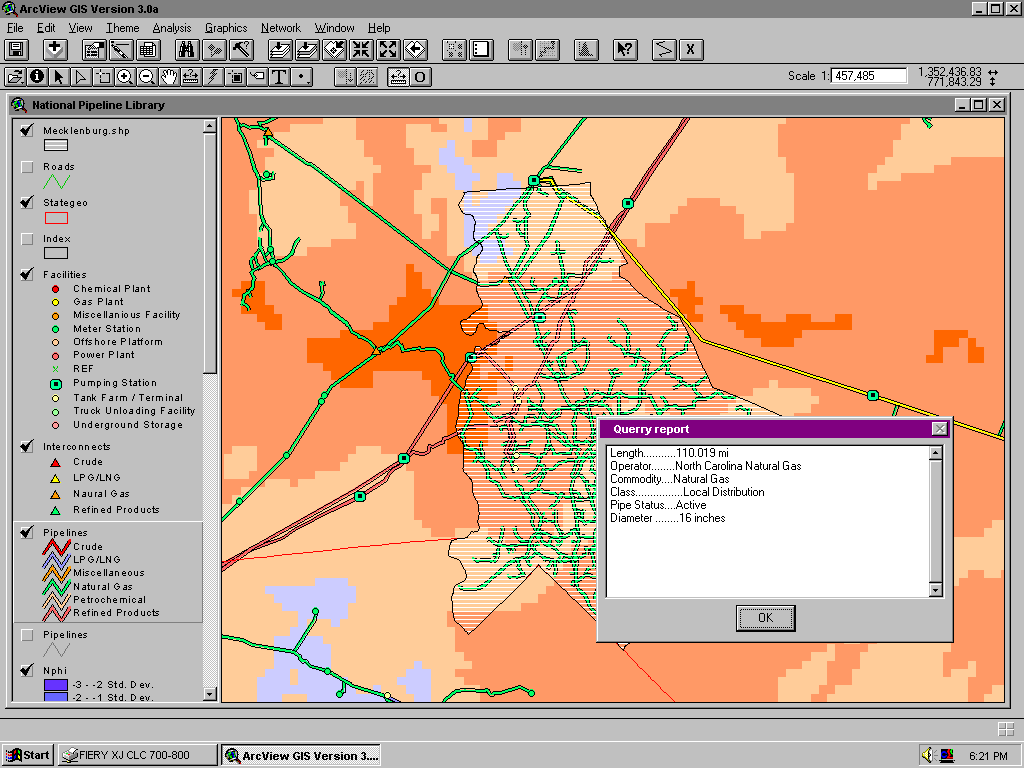
Task: Enable the Index theme
Action: coord(27,239)
